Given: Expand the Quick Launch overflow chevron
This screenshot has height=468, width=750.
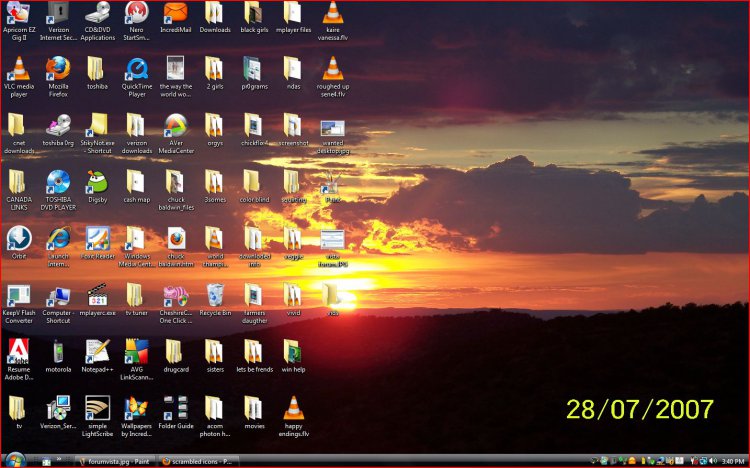Looking at the screenshot, I should (59, 459).
